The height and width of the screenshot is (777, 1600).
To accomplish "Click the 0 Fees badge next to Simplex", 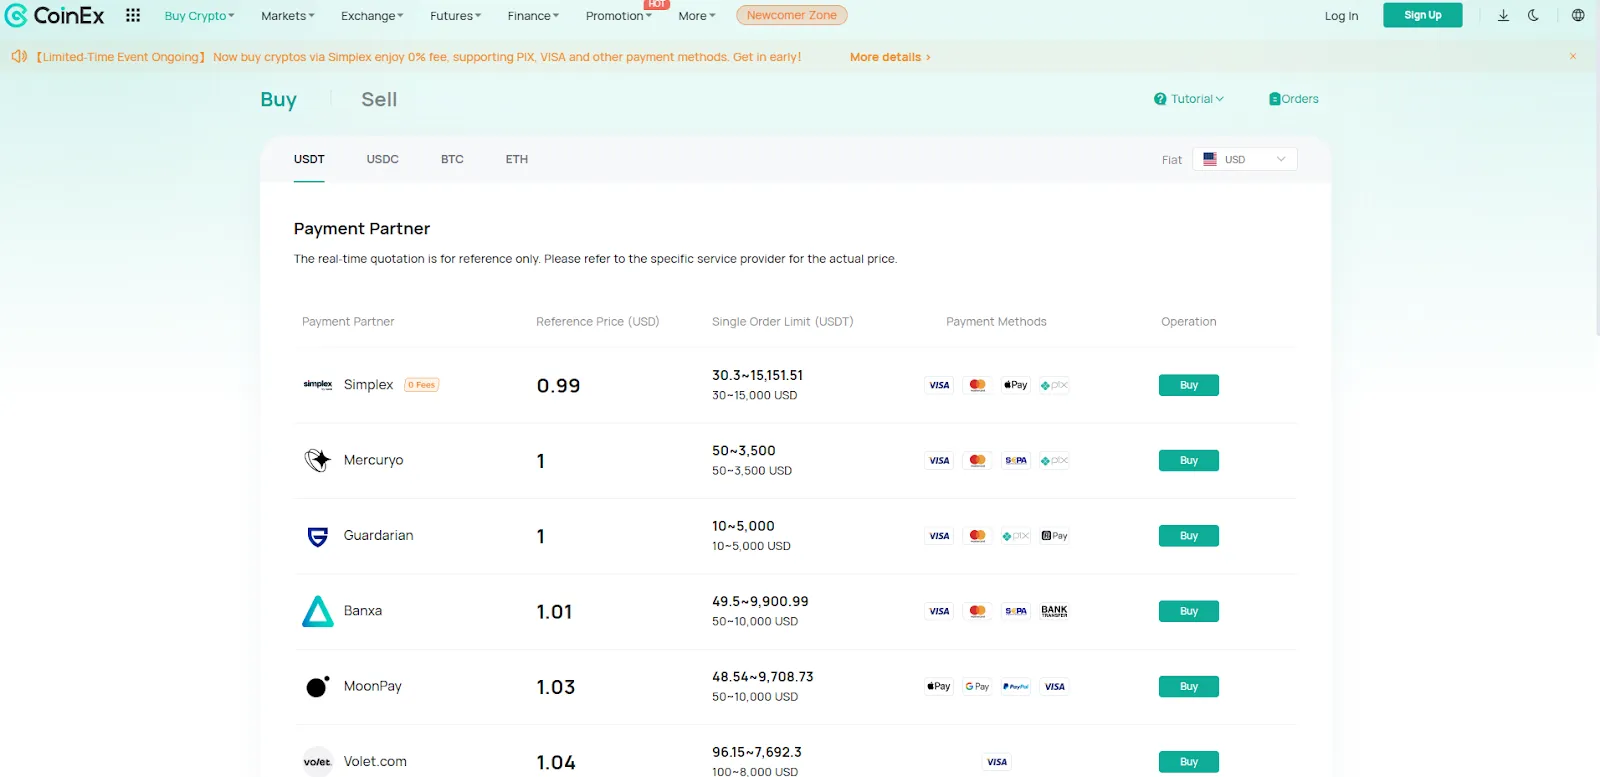I will 421,385.
